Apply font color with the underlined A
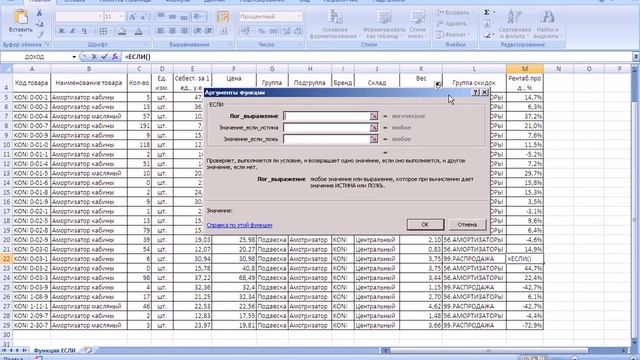Viewport: 640px width, 360px height. tap(139, 31)
